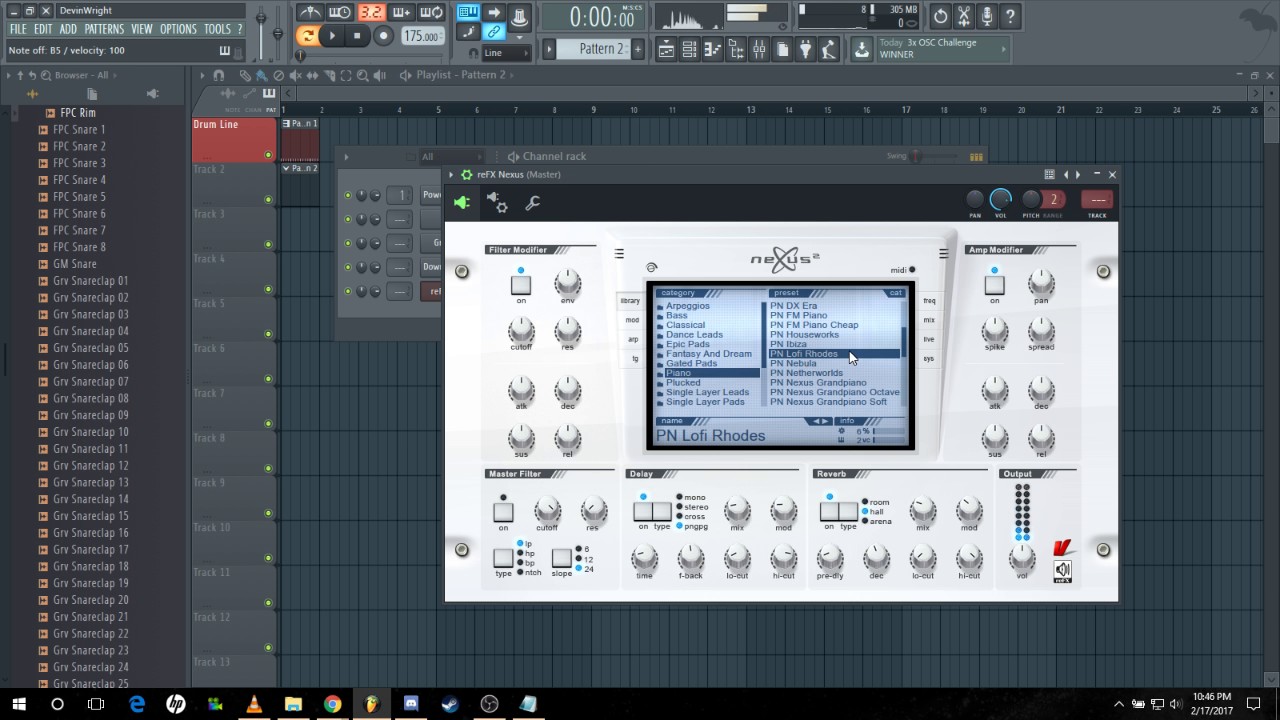
Task: Open the Channel rack menu arrow
Action: pyautogui.click(x=347, y=157)
